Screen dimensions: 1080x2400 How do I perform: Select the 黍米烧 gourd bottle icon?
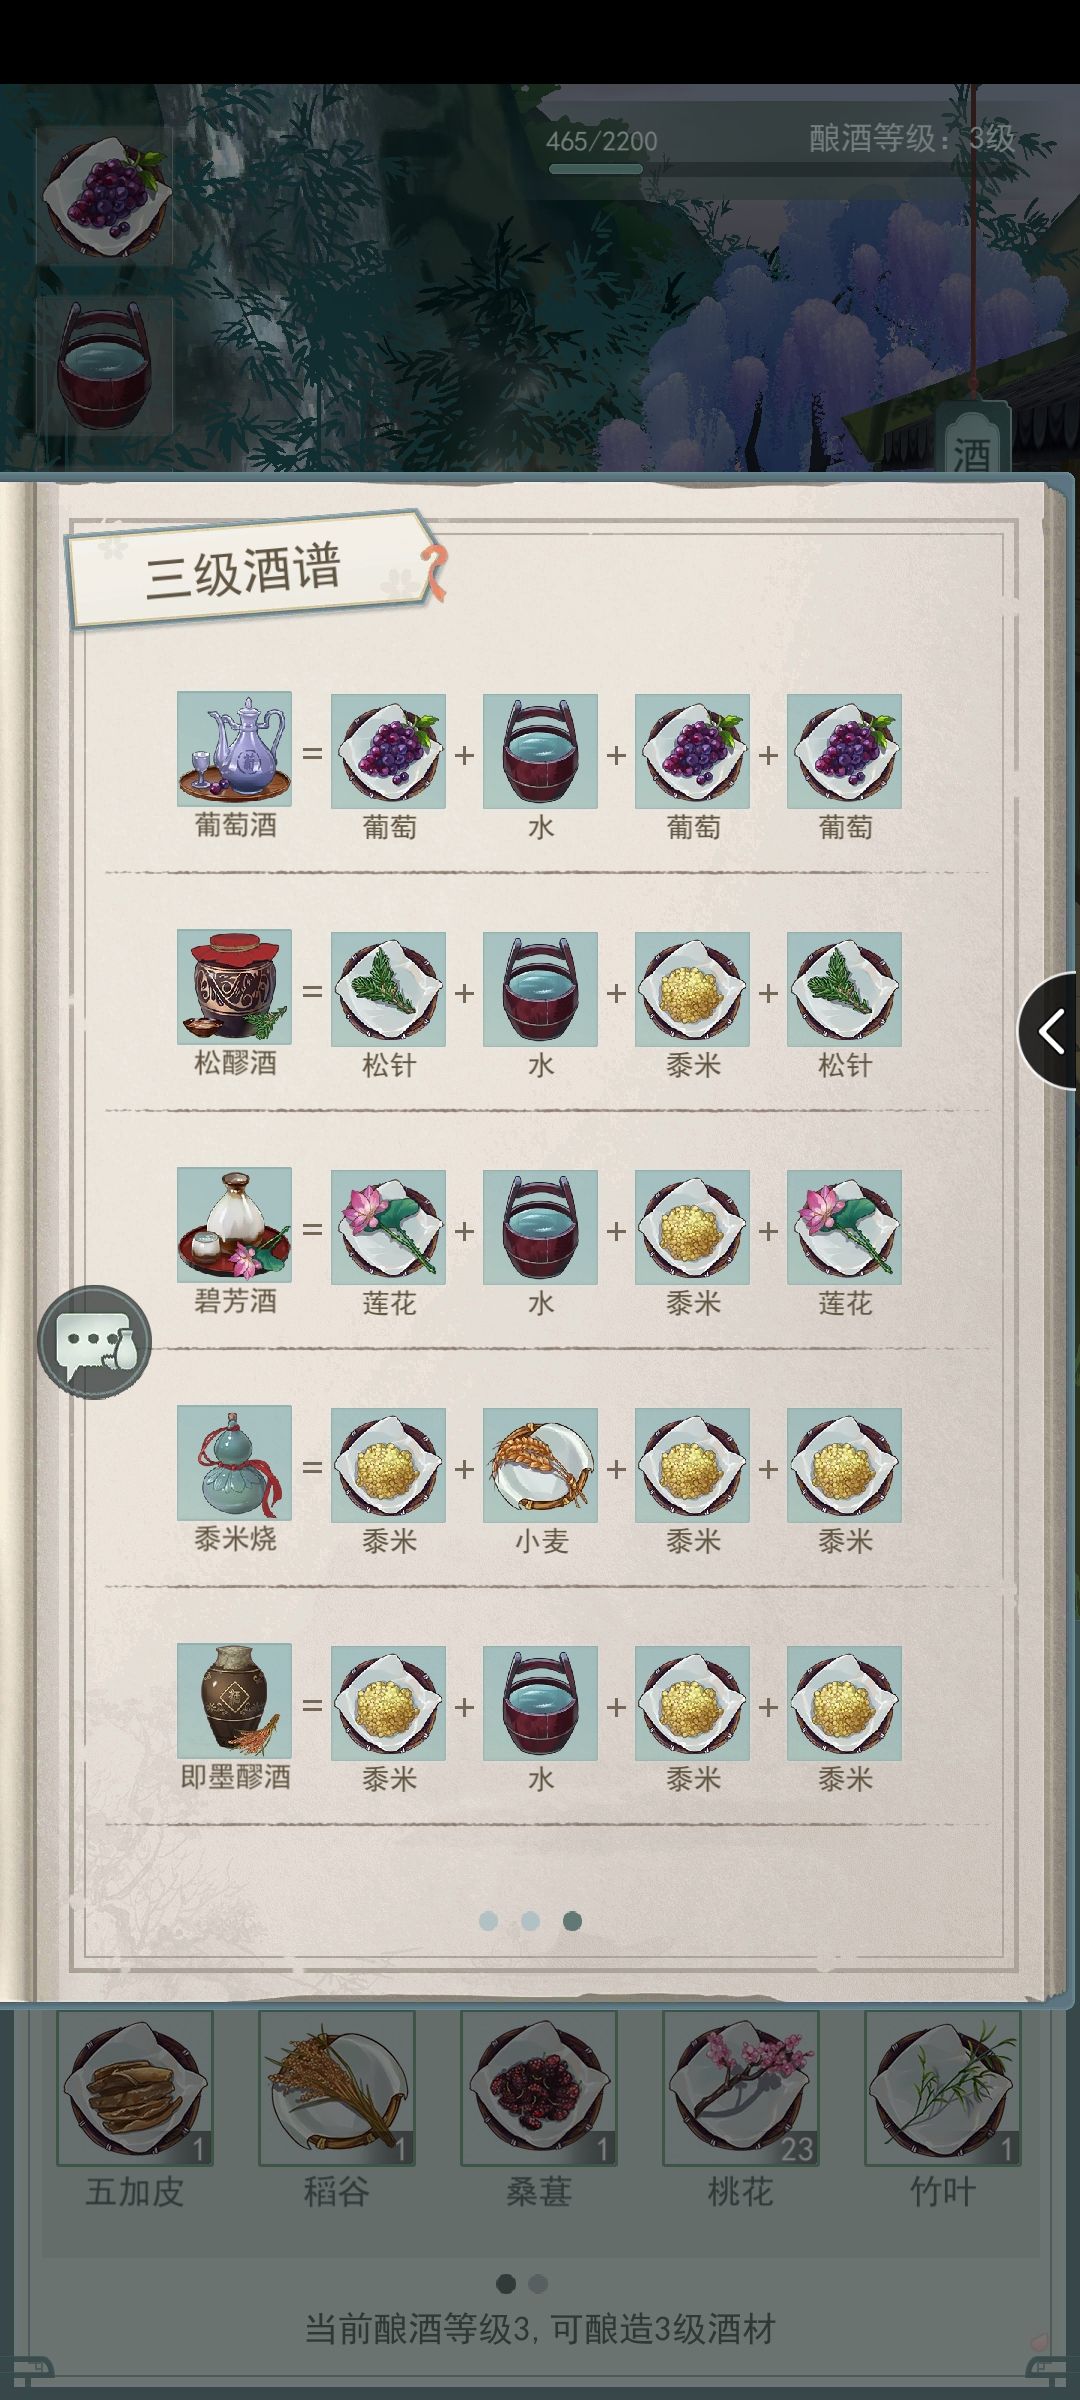235,1463
